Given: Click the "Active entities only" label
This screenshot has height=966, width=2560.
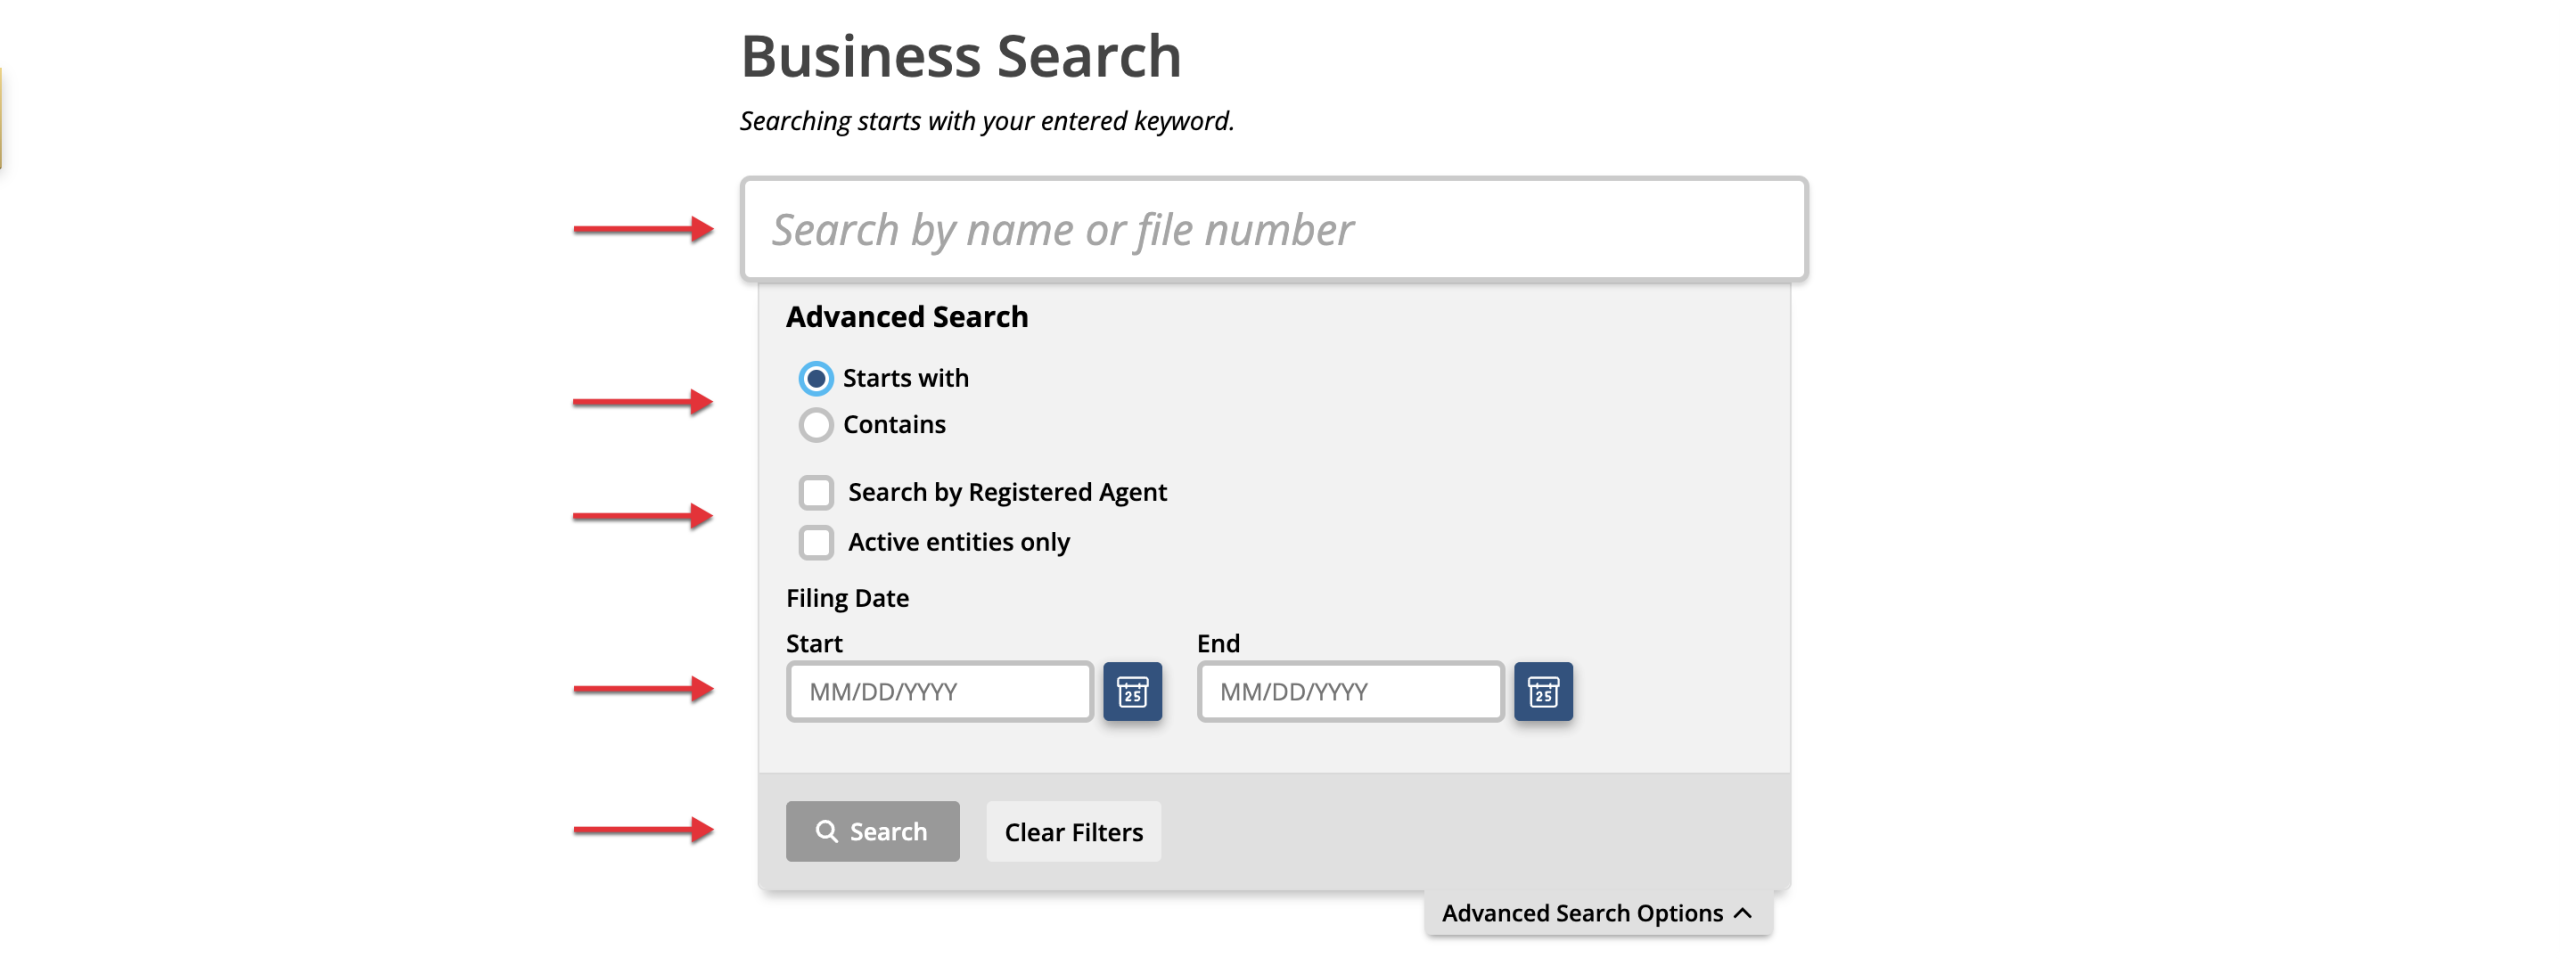Looking at the screenshot, I should [958, 542].
